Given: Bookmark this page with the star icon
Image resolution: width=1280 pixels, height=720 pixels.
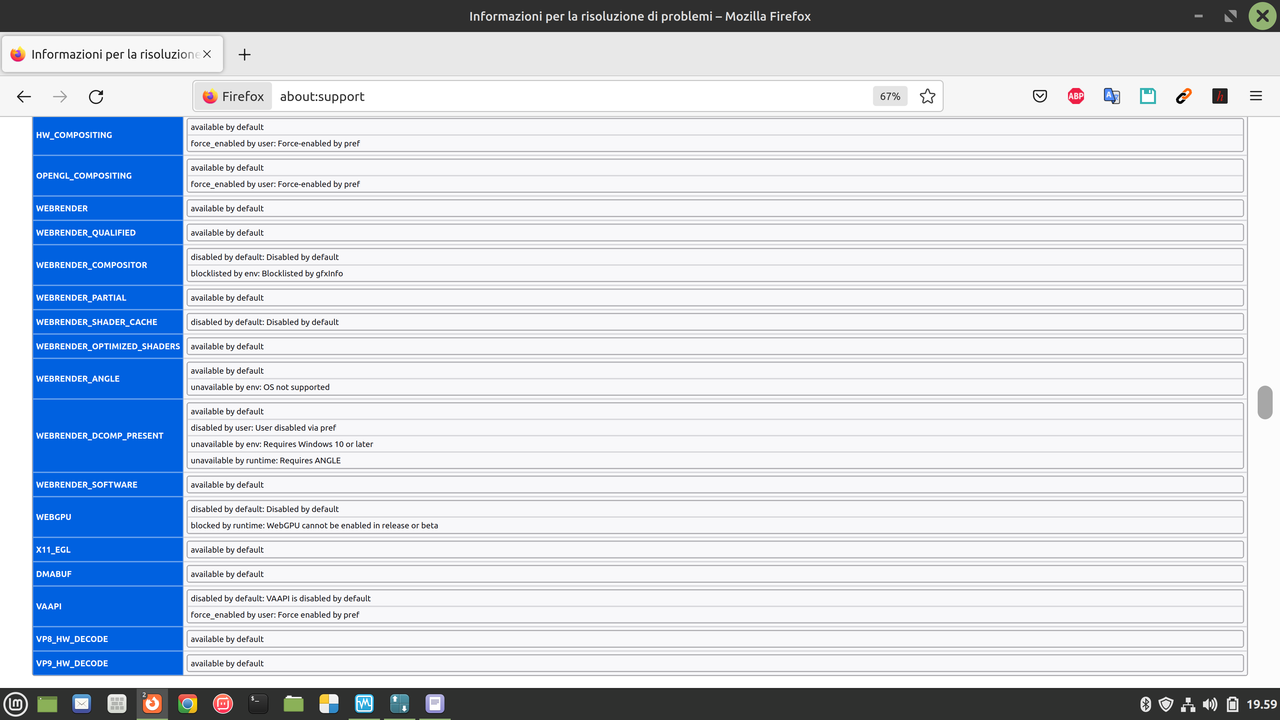Looking at the screenshot, I should pos(927,96).
